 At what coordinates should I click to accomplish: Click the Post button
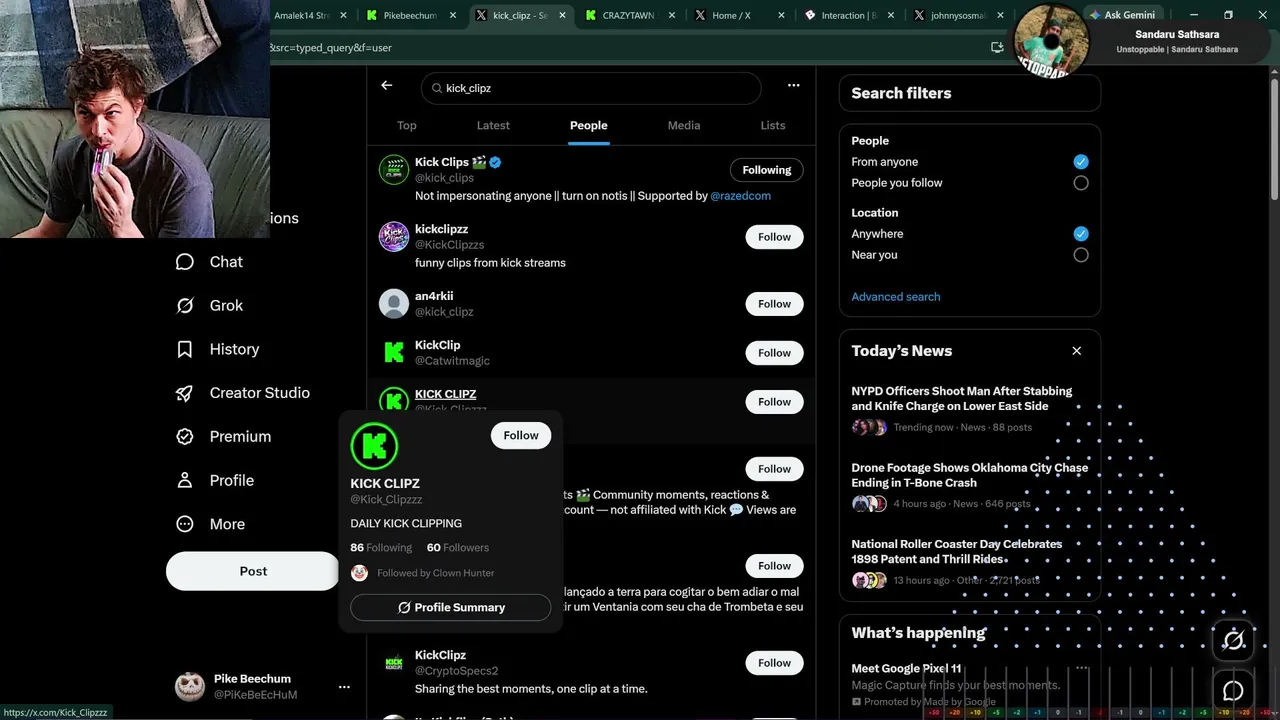[x=253, y=571]
